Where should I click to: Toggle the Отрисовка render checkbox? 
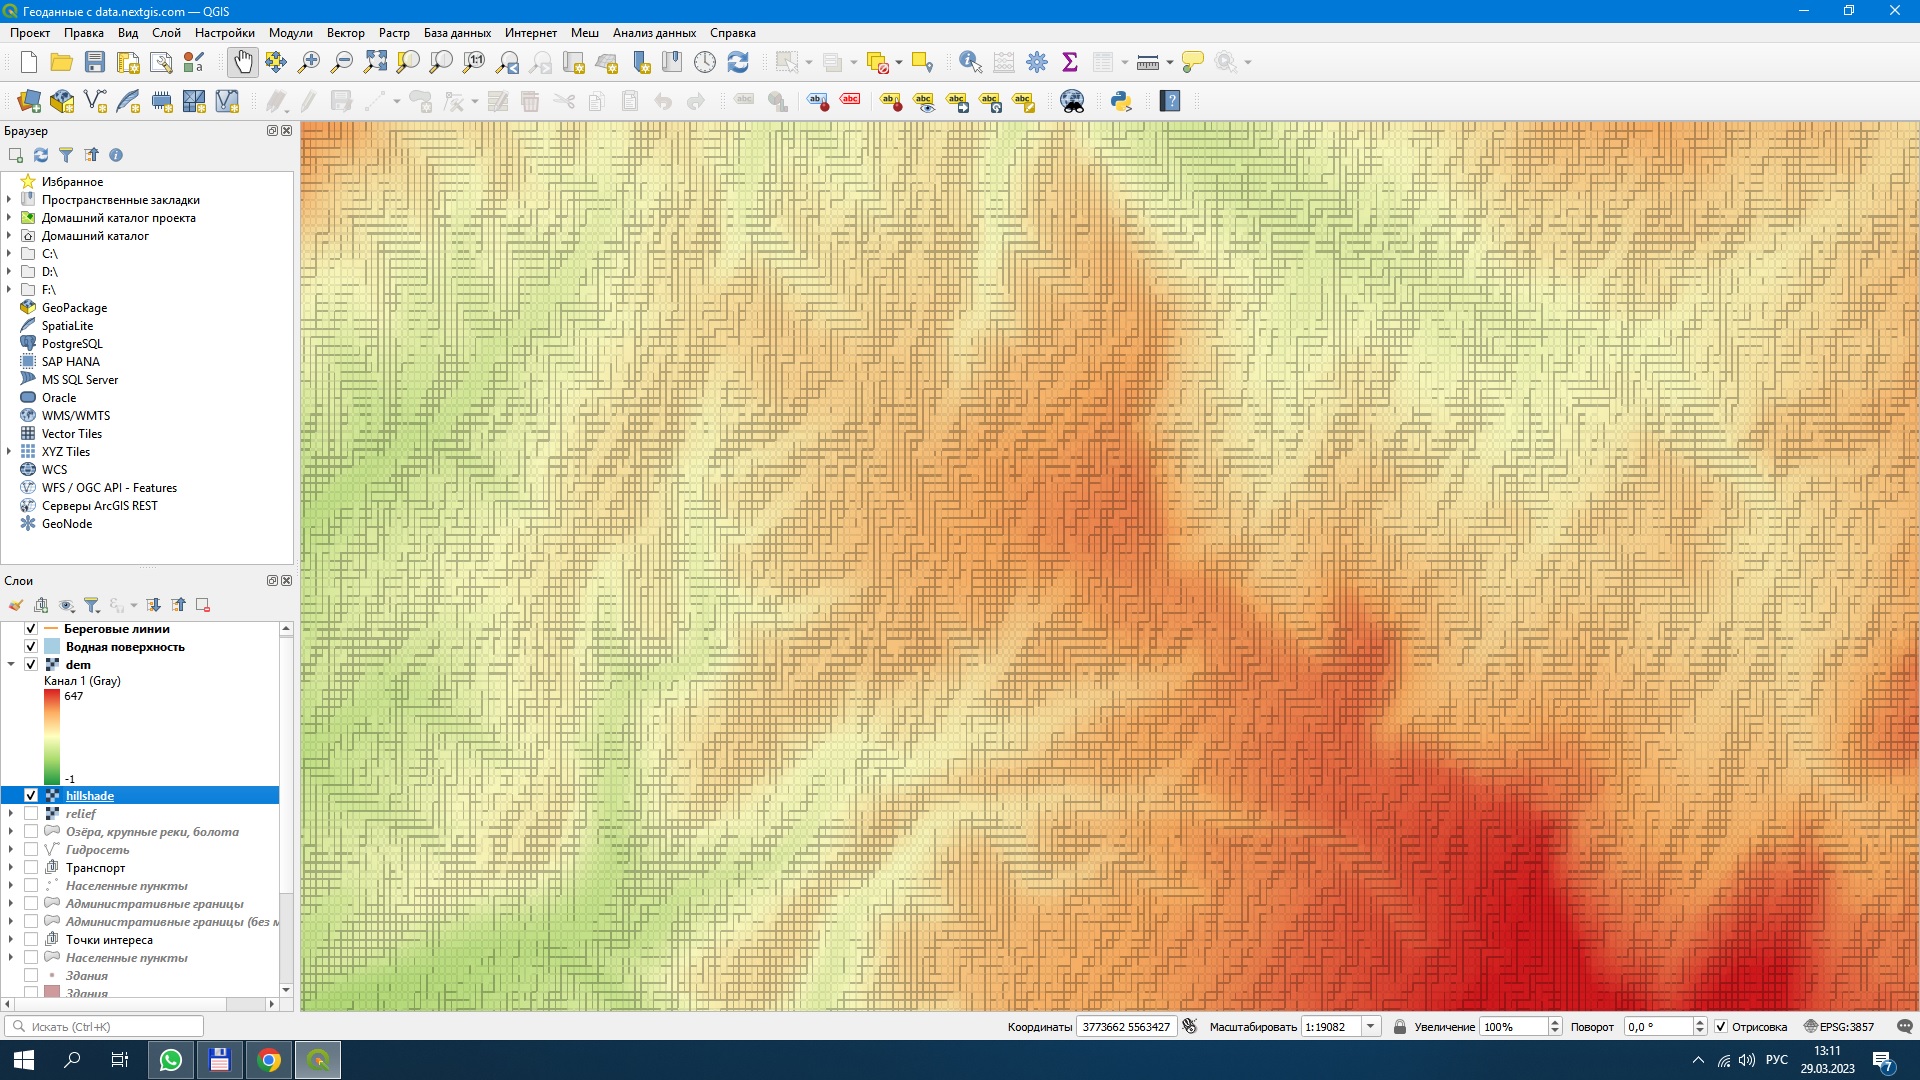(x=1721, y=1026)
